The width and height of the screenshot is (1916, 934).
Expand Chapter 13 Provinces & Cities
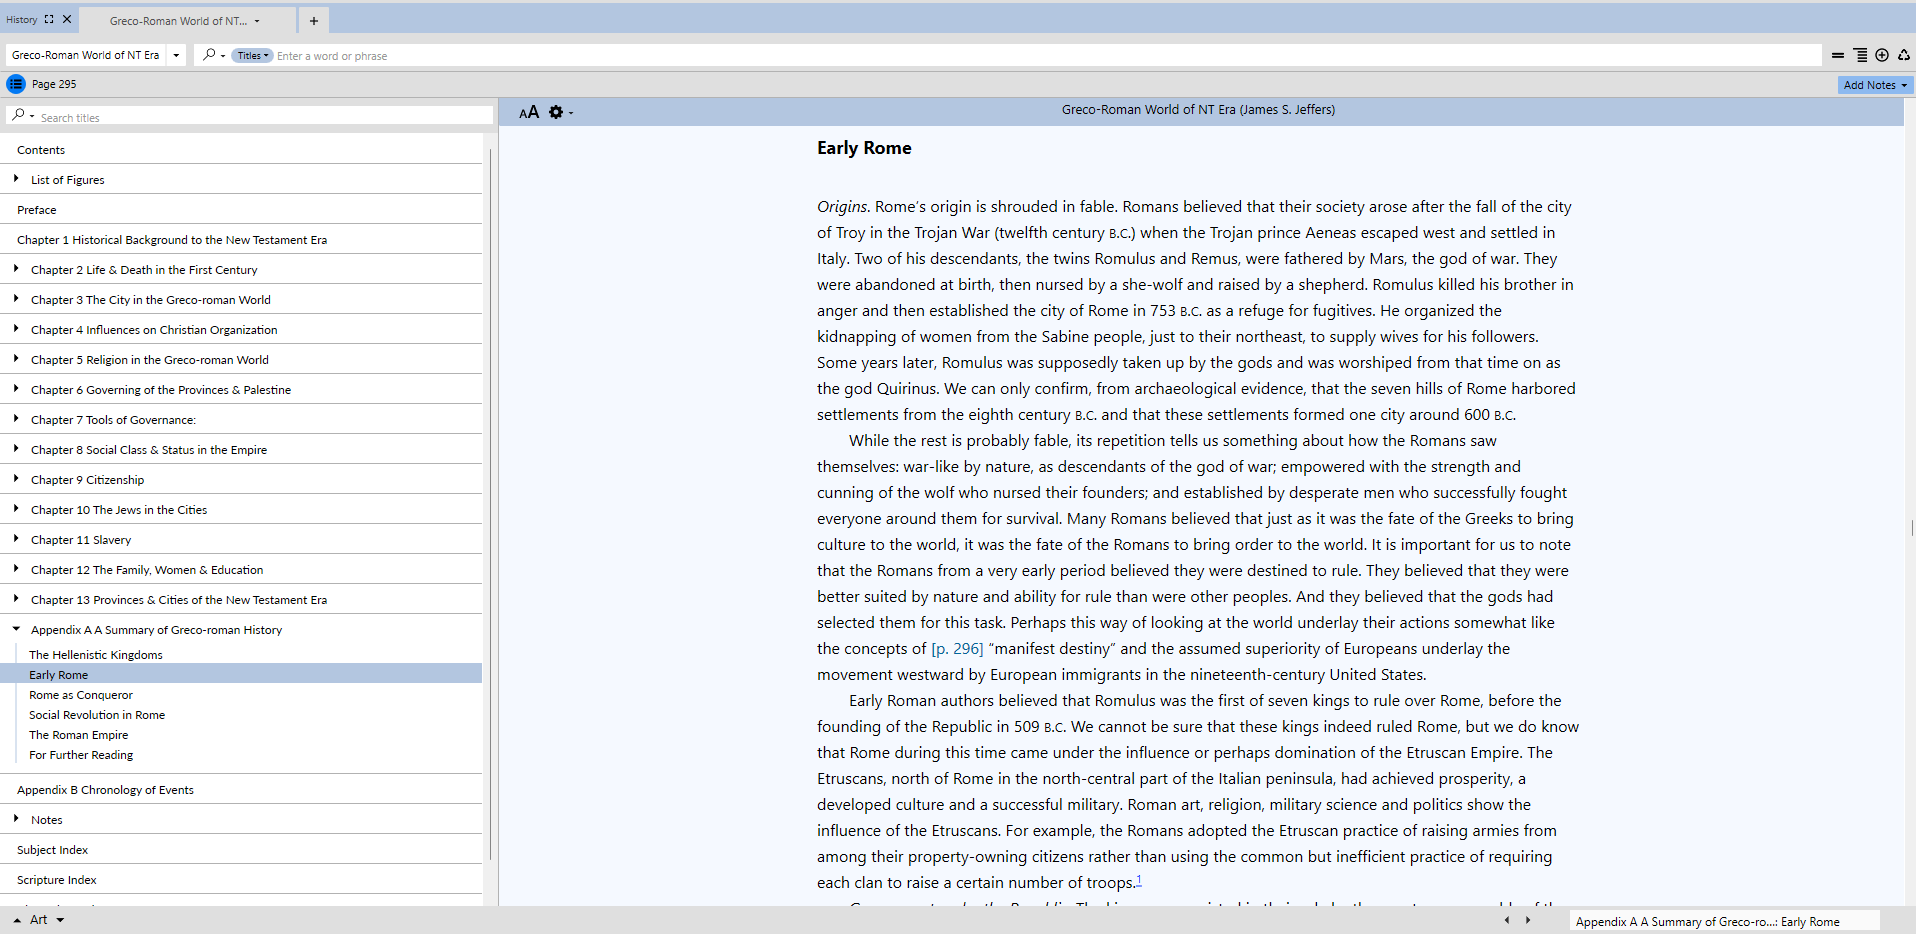[x=16, y=599]
